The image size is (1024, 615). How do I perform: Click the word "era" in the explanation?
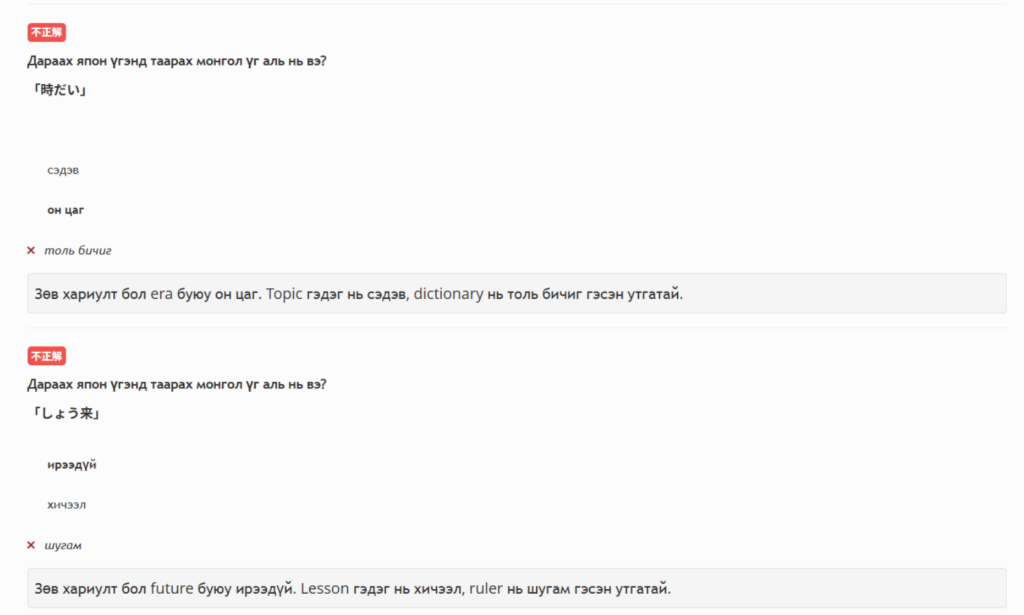tap(162, 294)
